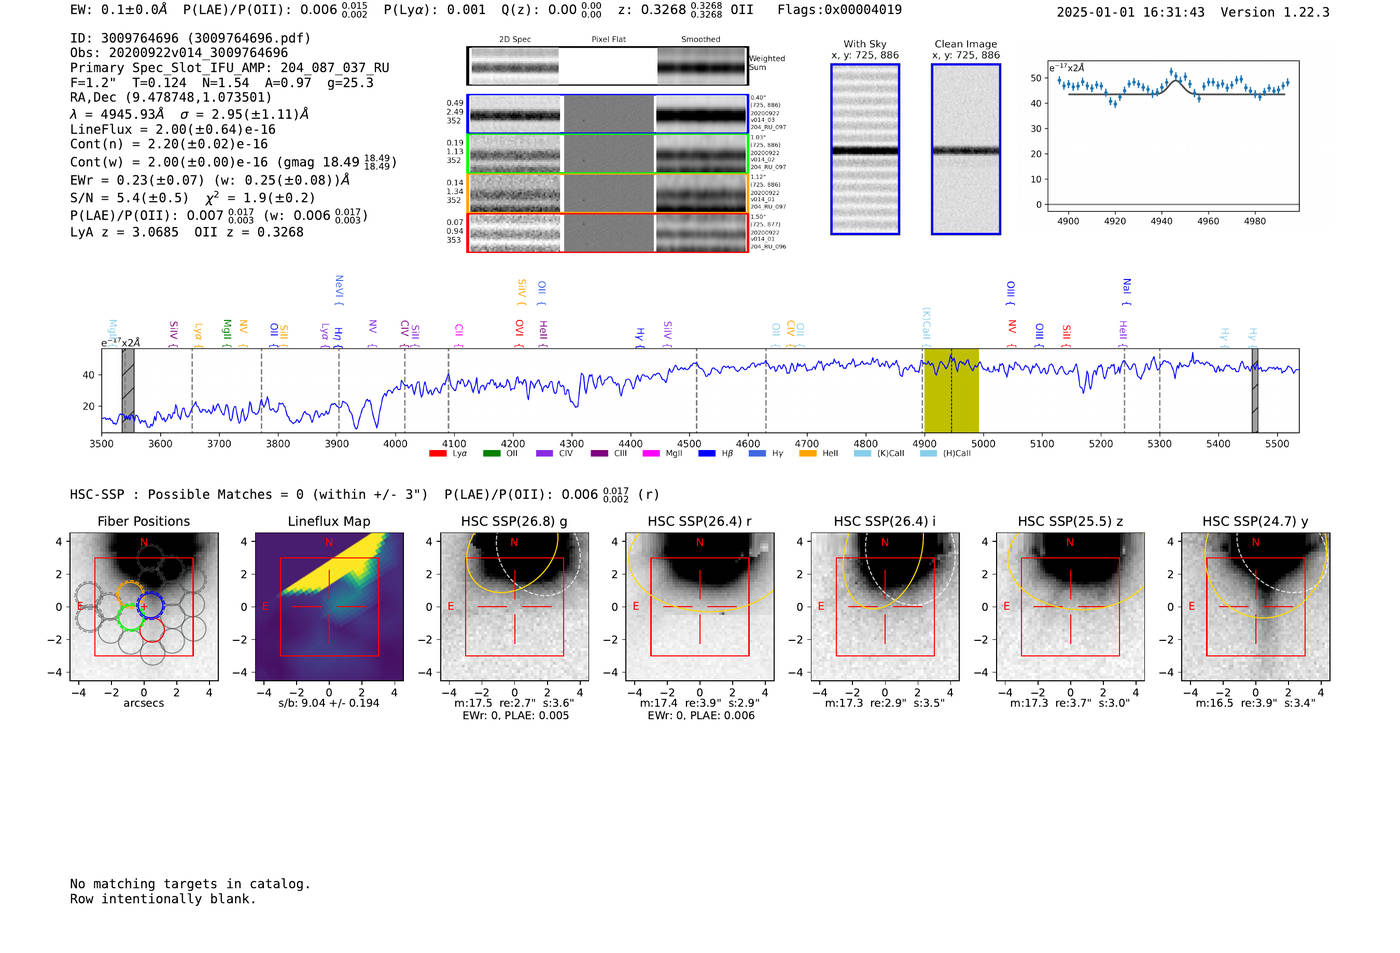Select the blue-outlined 2D fiber spectrum row
The image size is (1400, 953).
point(607,114)
